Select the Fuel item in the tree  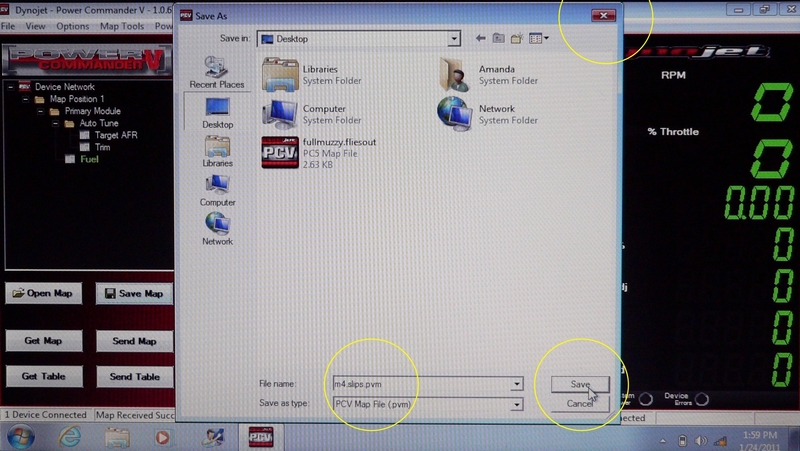click(89, 159)
